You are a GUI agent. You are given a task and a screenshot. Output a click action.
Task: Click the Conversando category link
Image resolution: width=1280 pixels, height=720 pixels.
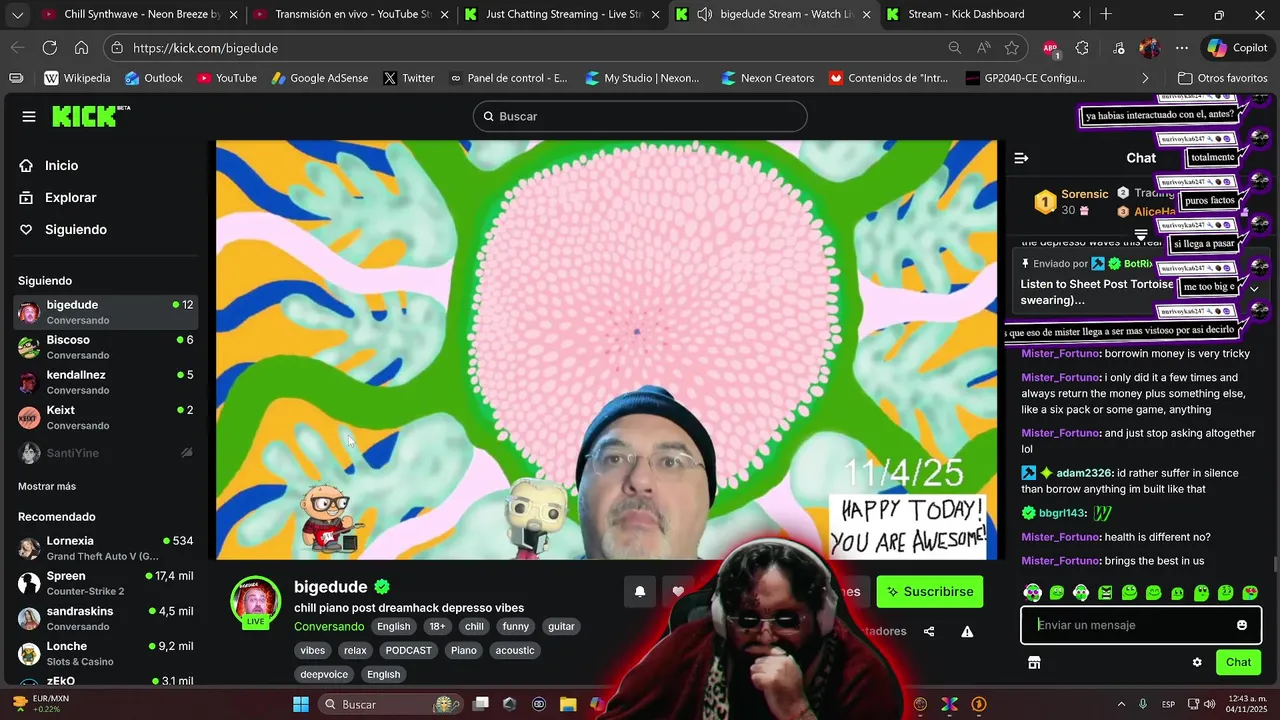tap(329, 626)
